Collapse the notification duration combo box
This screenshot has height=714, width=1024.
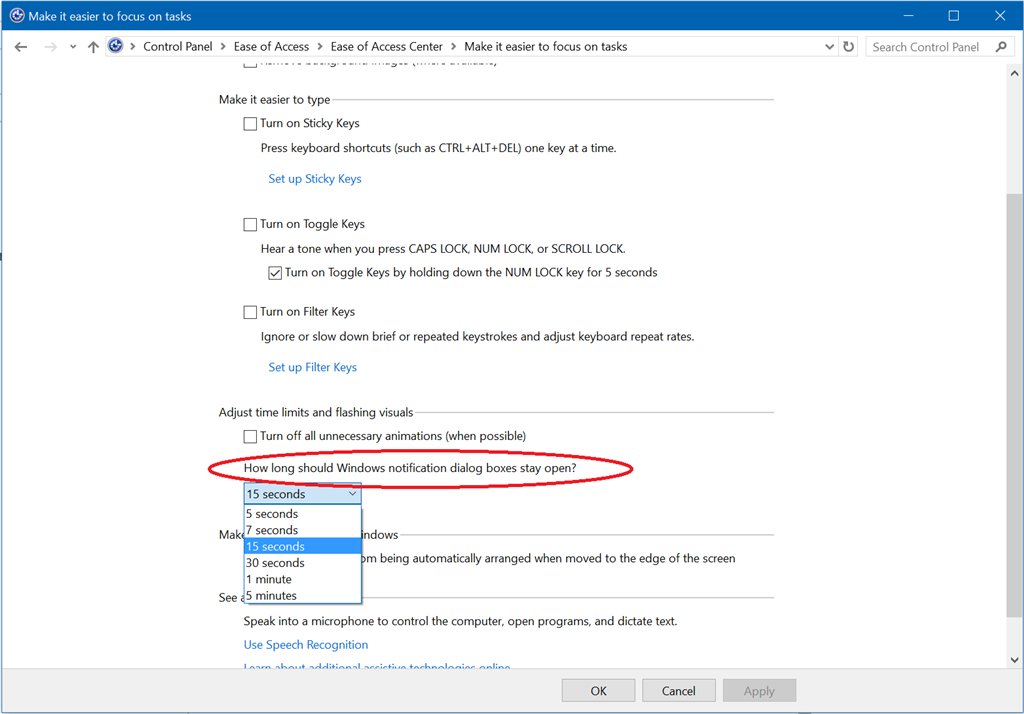(x=302, y=494)
